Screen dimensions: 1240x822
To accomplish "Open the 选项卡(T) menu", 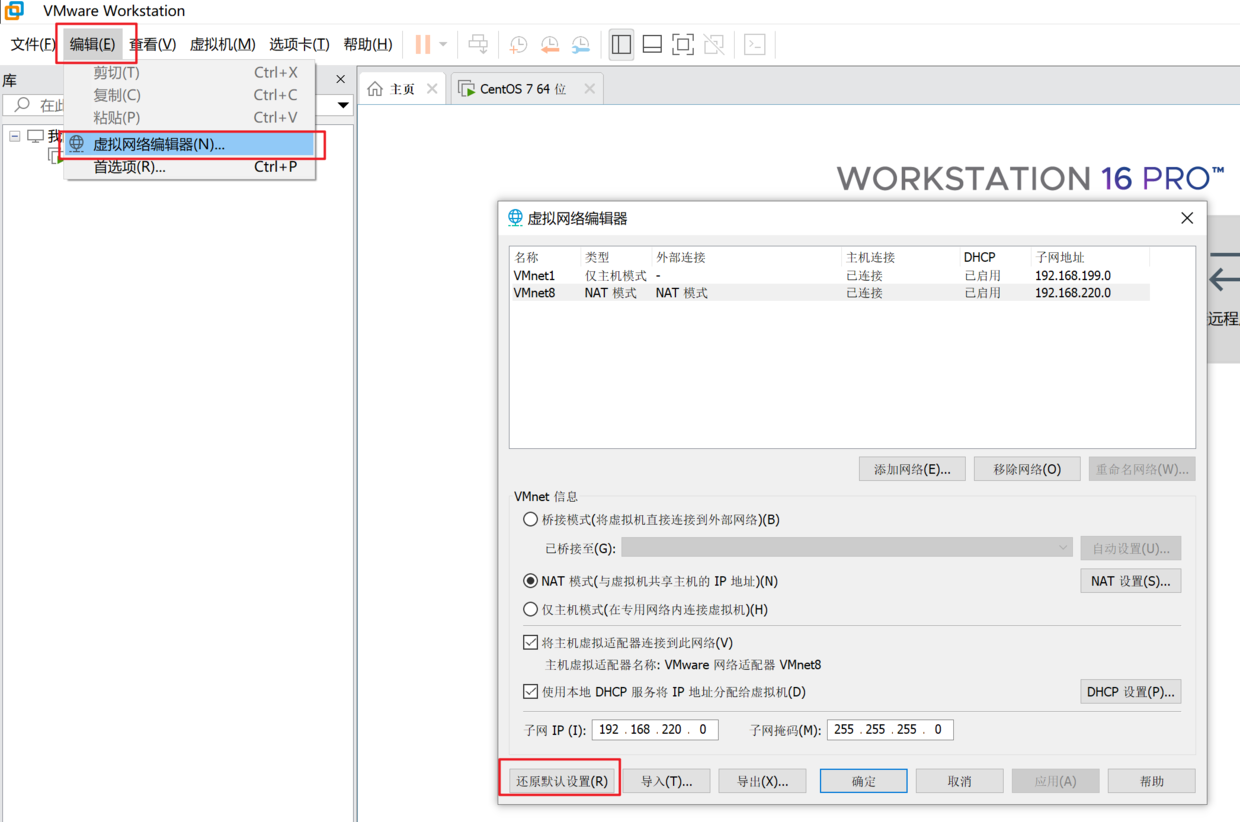I will (x=299, y=44).
